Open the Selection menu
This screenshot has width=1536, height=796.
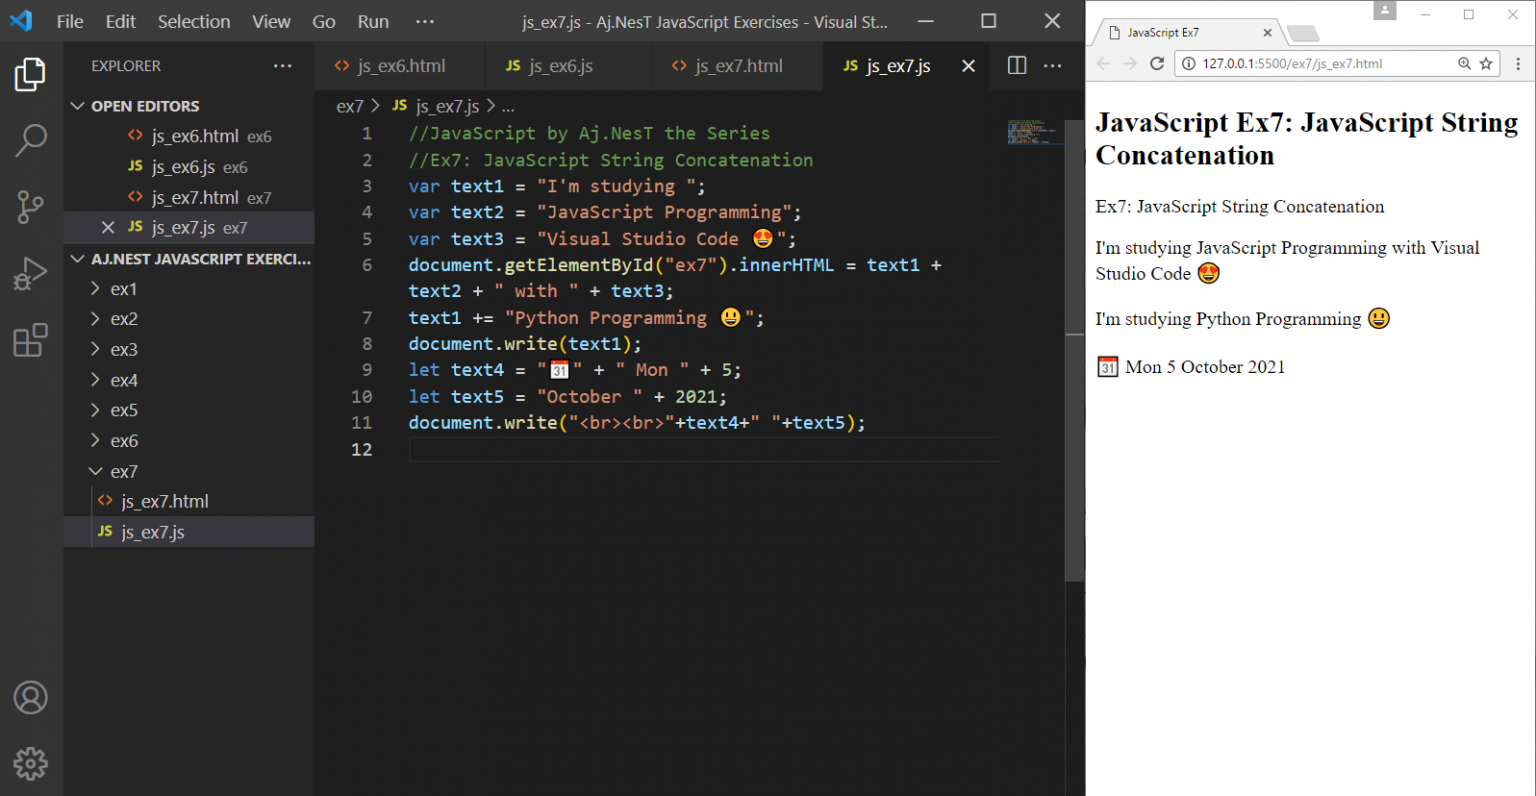(x=193, y=22)
